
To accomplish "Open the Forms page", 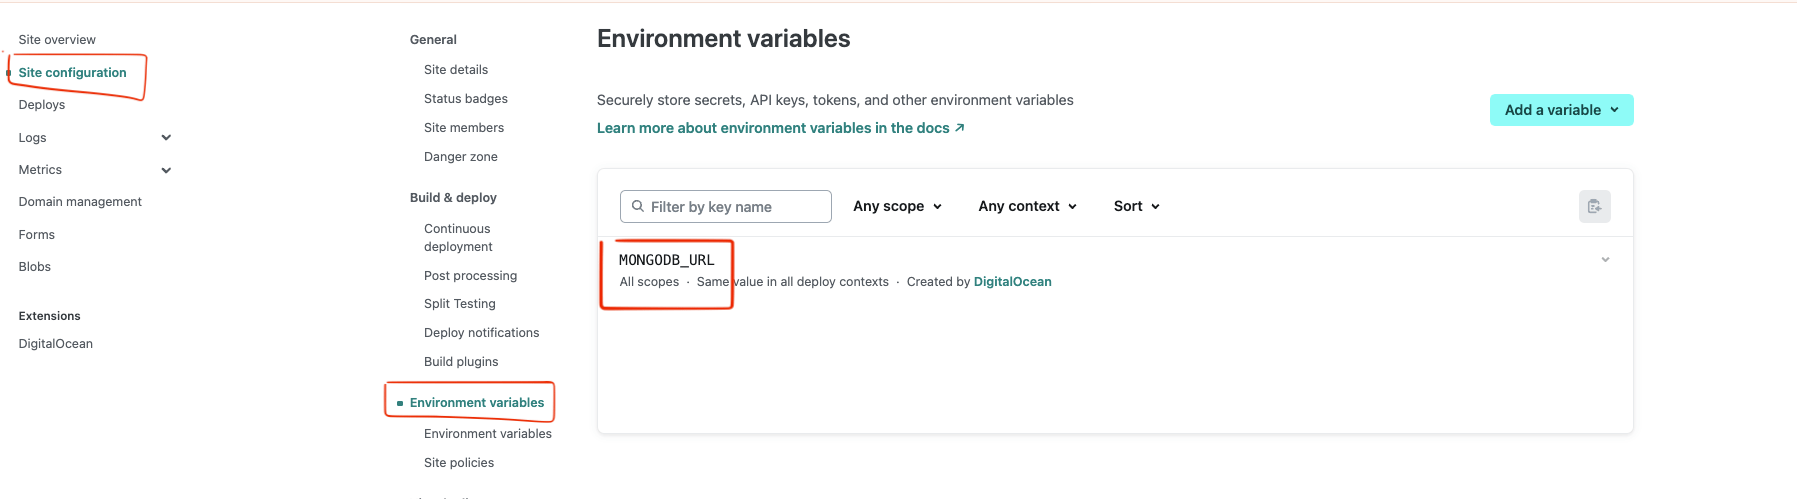I will click(37, 235).
